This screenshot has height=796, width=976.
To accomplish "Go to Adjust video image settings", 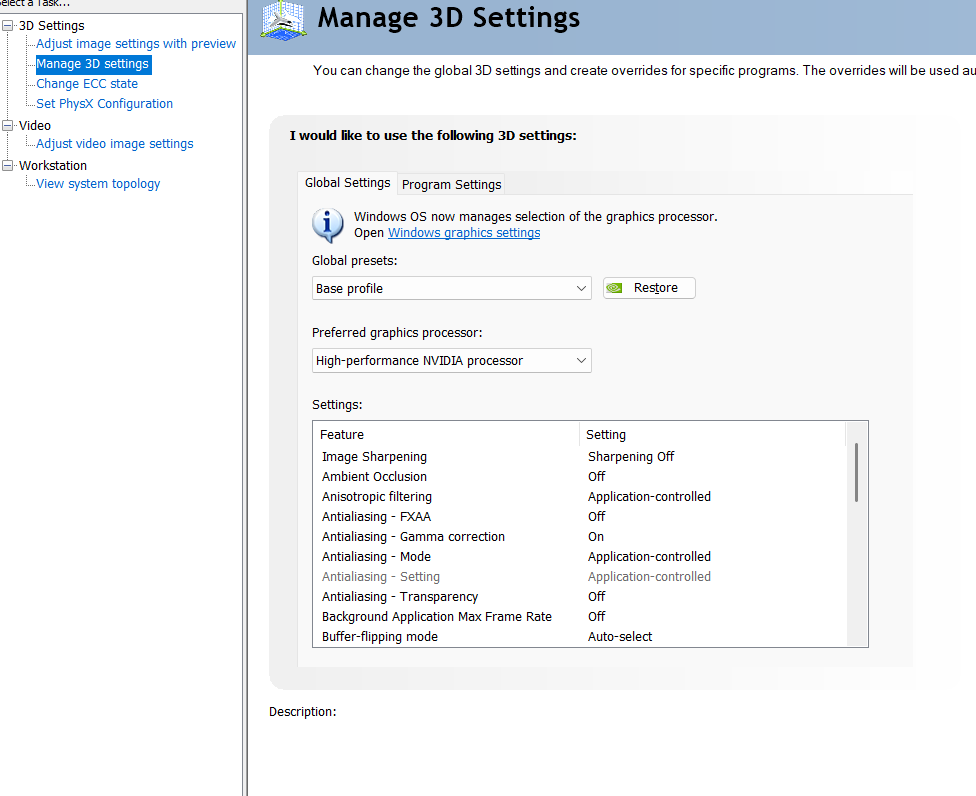I will [115, 144].
